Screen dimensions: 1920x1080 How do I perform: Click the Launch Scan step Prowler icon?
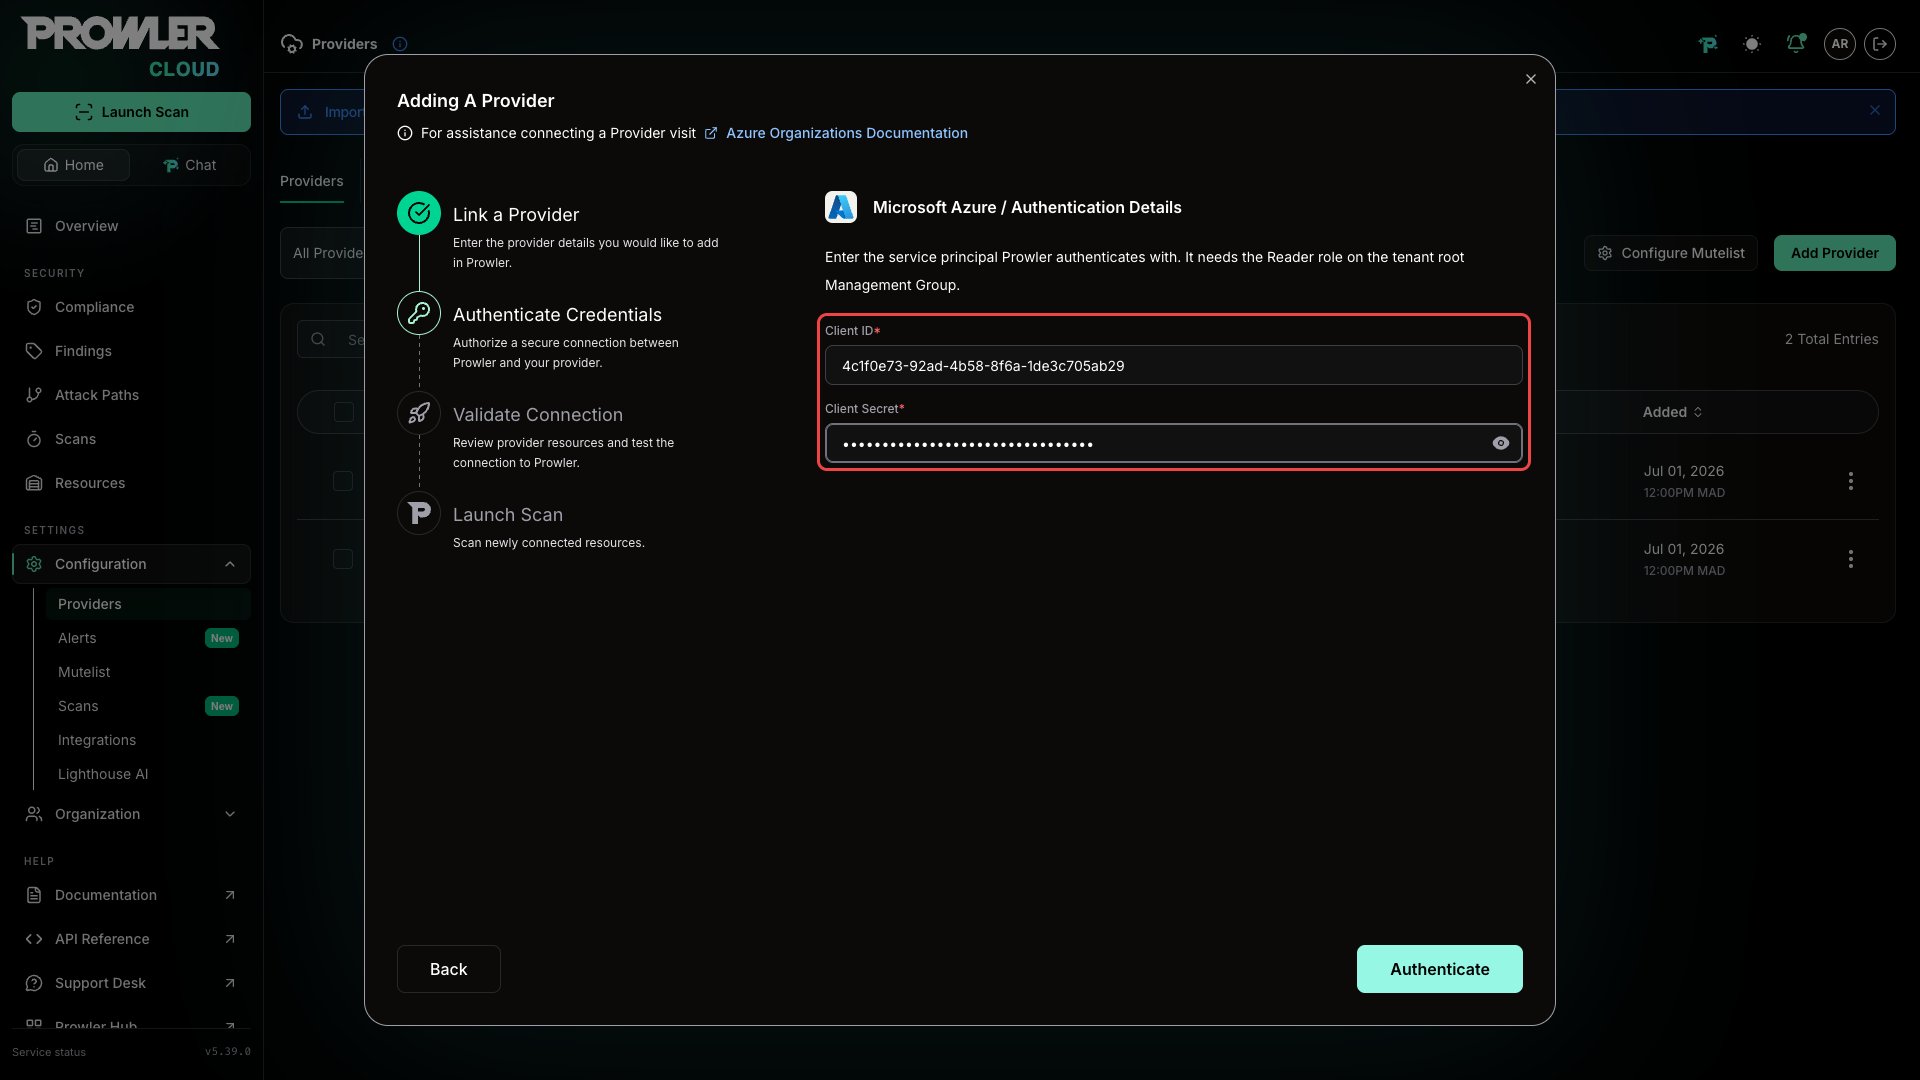click(x=419, y=513)
